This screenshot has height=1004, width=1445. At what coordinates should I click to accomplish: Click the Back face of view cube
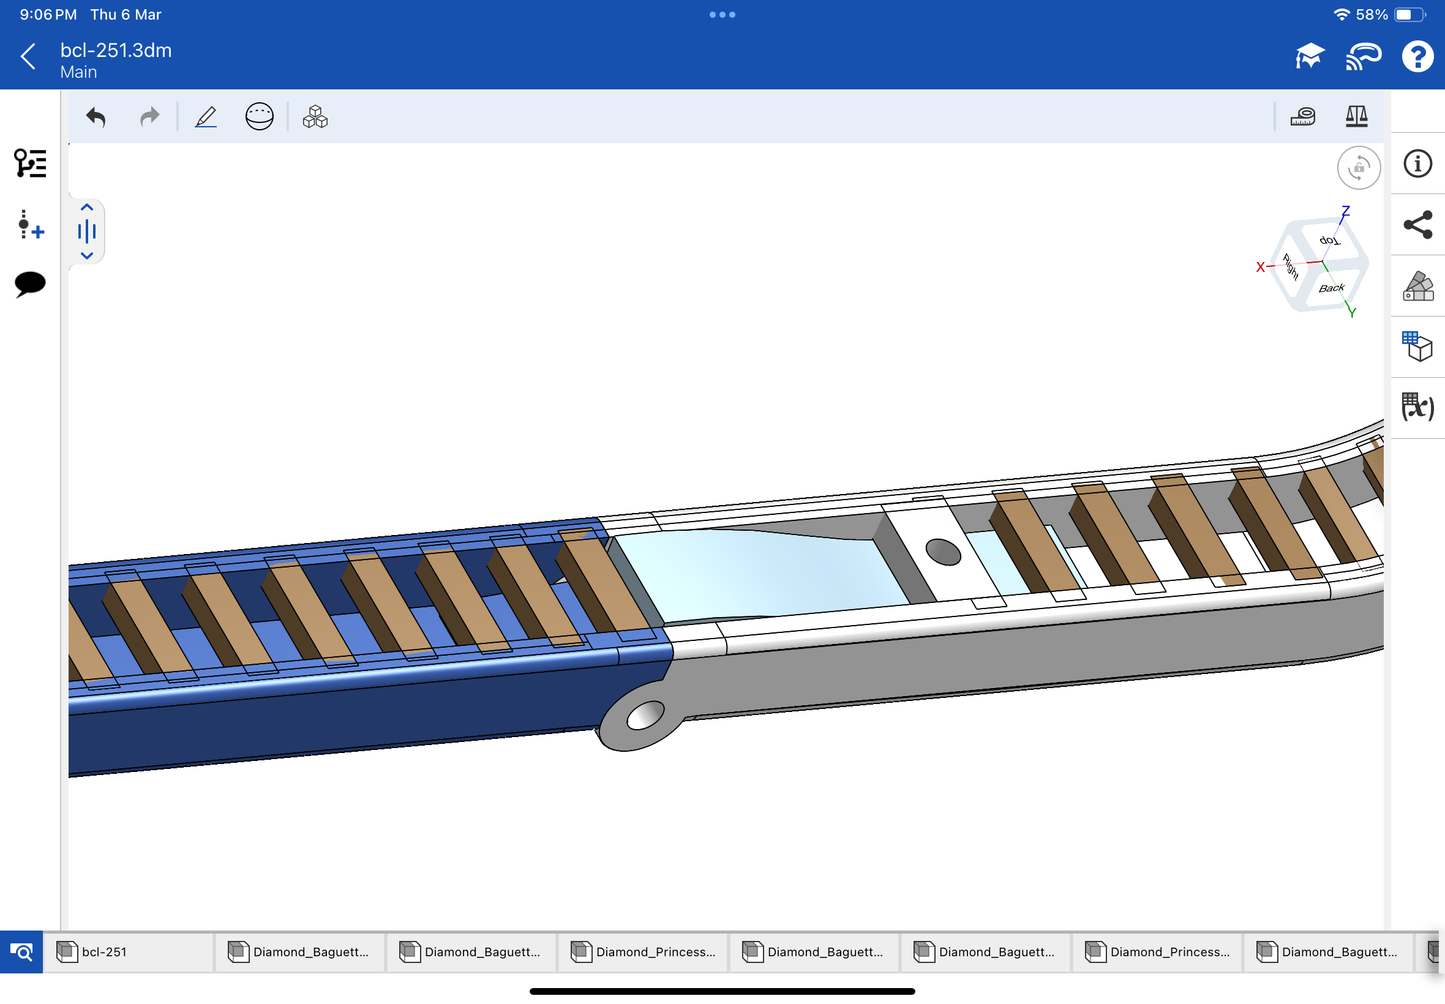(x=1332, y=288)
